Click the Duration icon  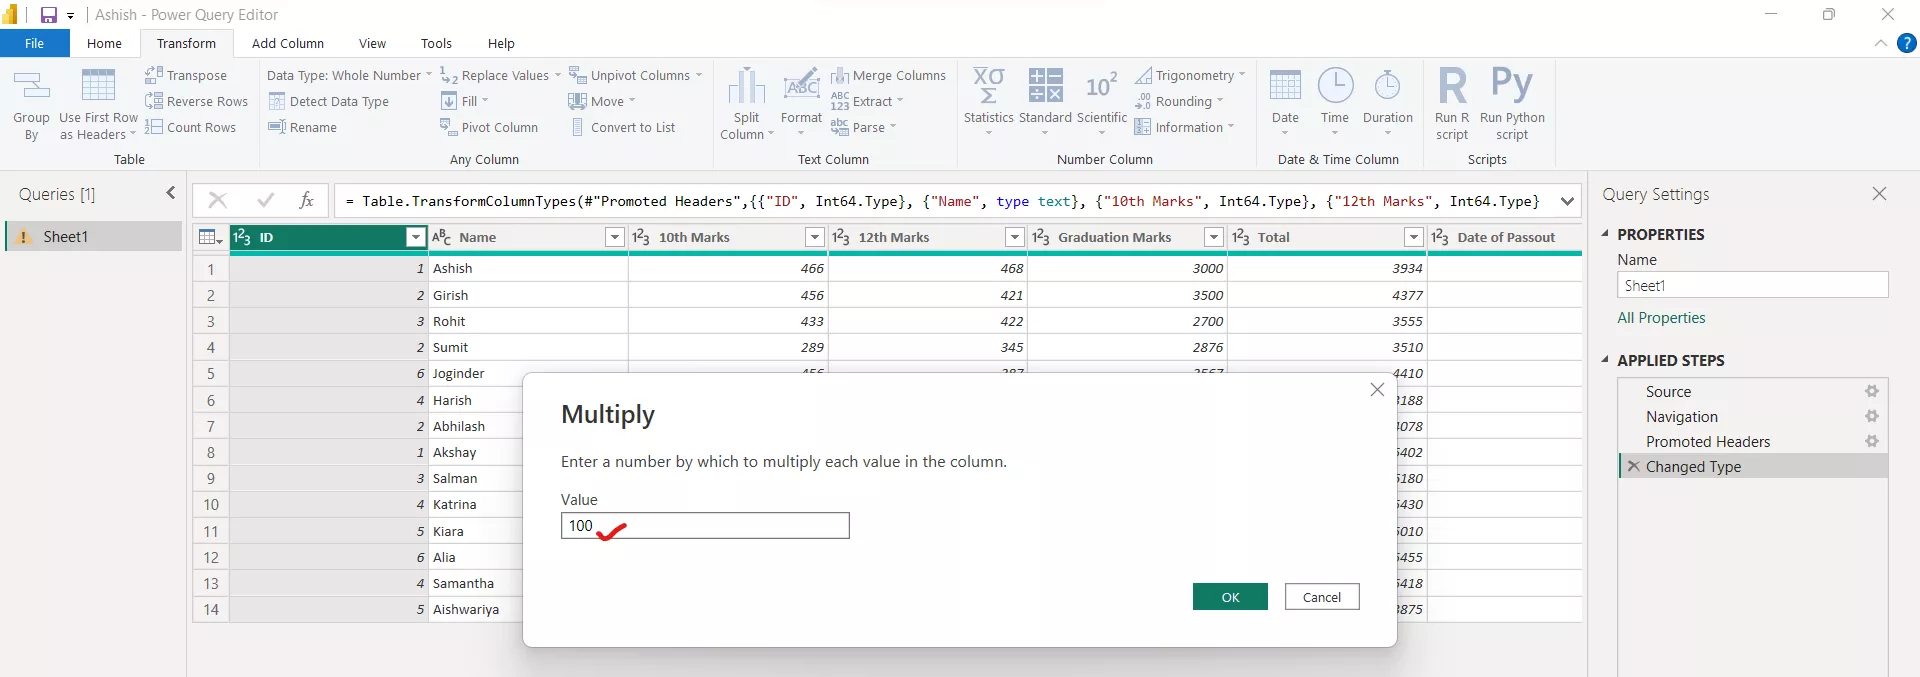[1387, 86]
